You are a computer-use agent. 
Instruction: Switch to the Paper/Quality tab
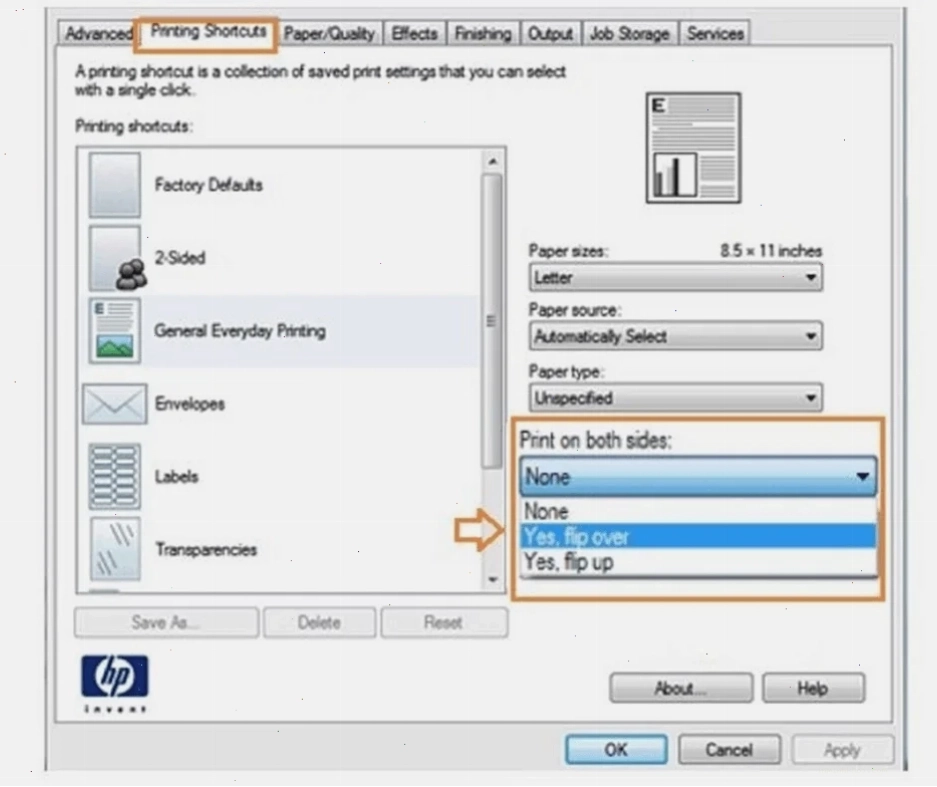click(x=329, y=33)
